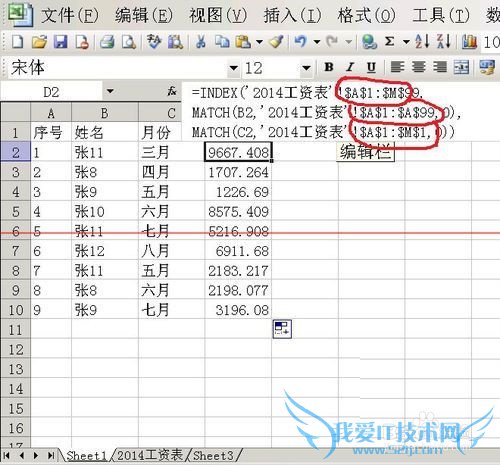Switch to the Sheet1 tab
The image size is (500, 465).
(87, 455)
